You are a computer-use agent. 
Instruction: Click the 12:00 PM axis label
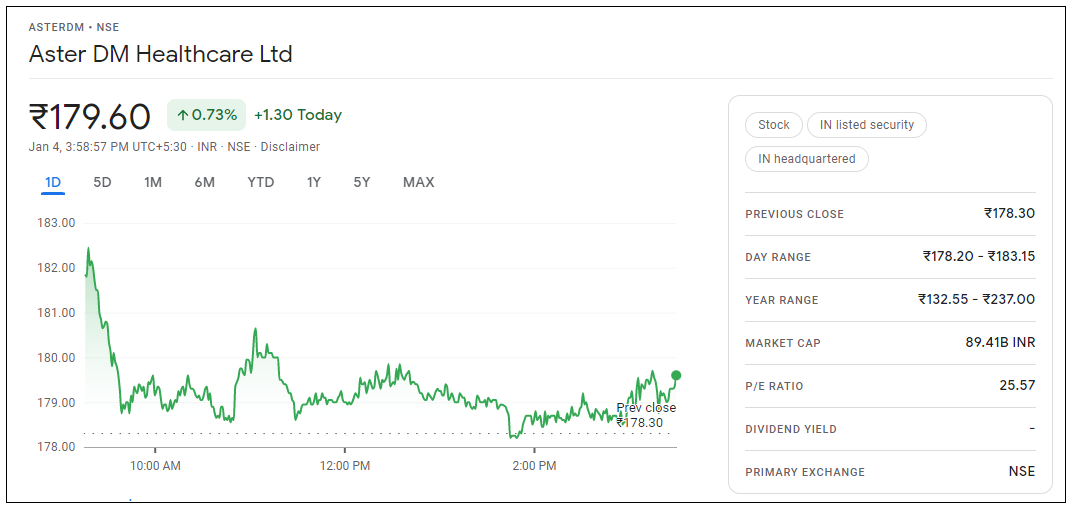point(345,467)
